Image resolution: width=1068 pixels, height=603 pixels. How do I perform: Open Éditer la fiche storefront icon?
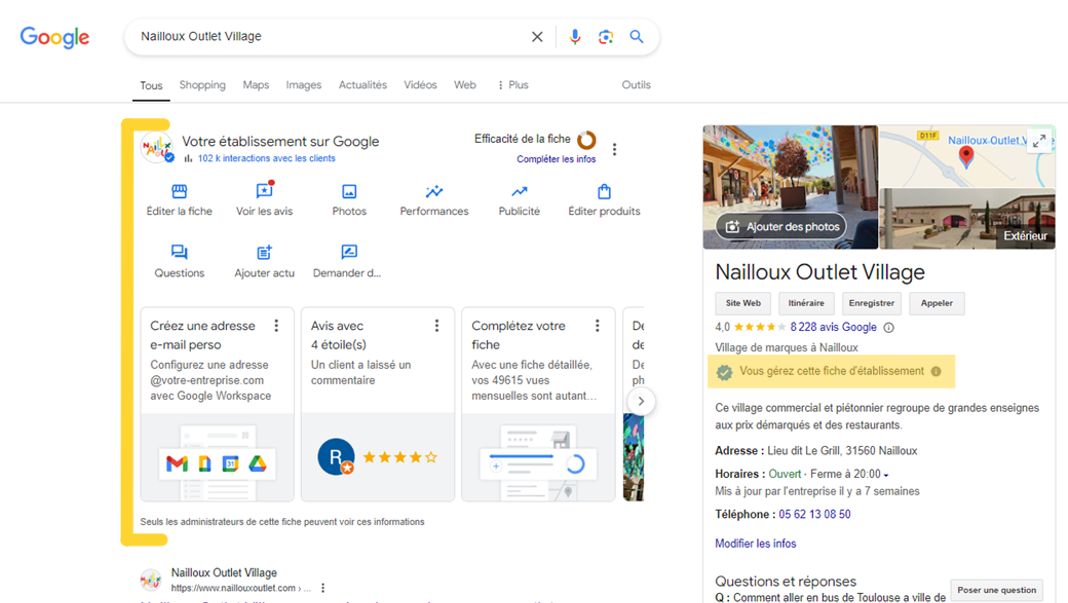(179, 191)
